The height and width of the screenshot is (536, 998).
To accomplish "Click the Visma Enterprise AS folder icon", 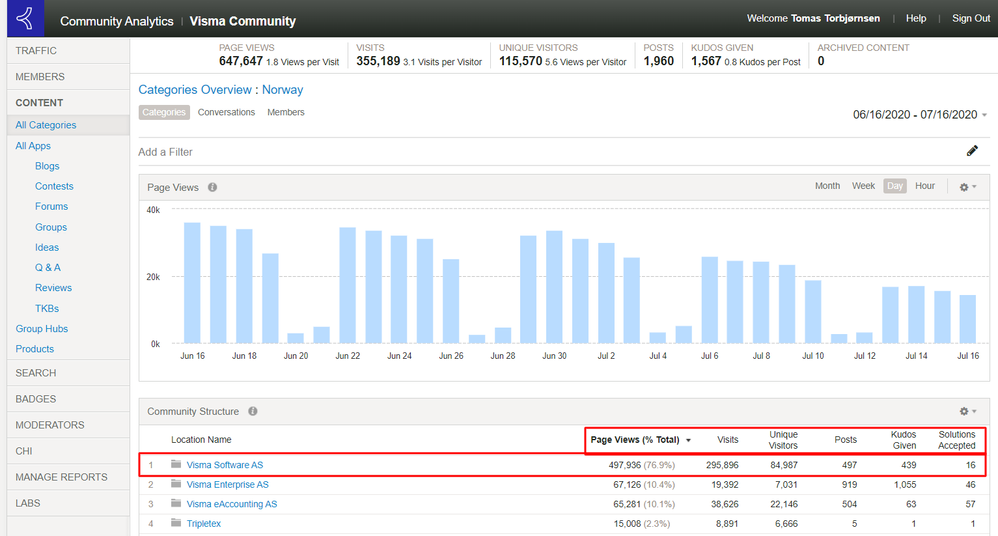I will point(176,484).
